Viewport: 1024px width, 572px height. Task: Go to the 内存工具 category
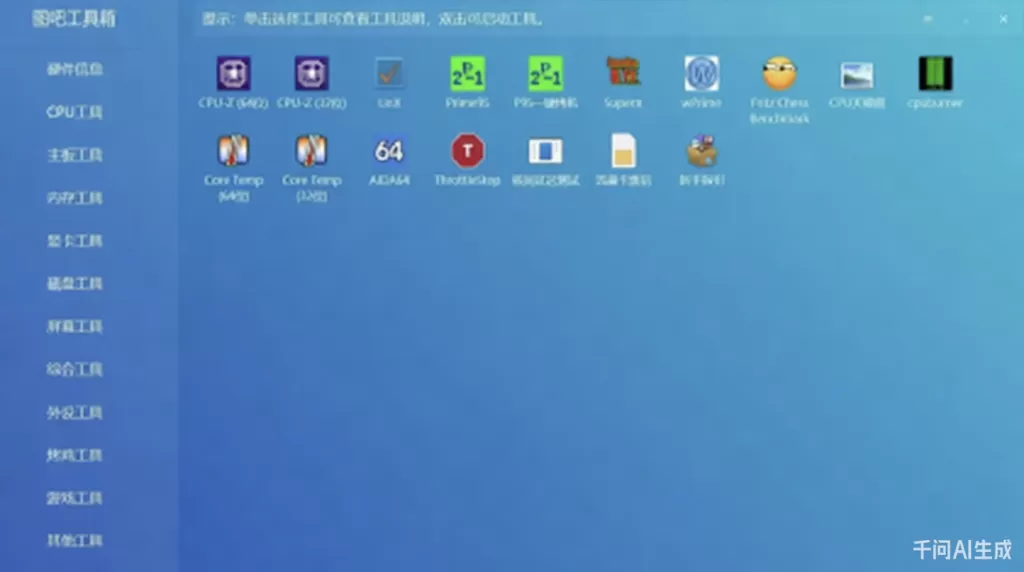pyautogui.click(x=75, y=198)
